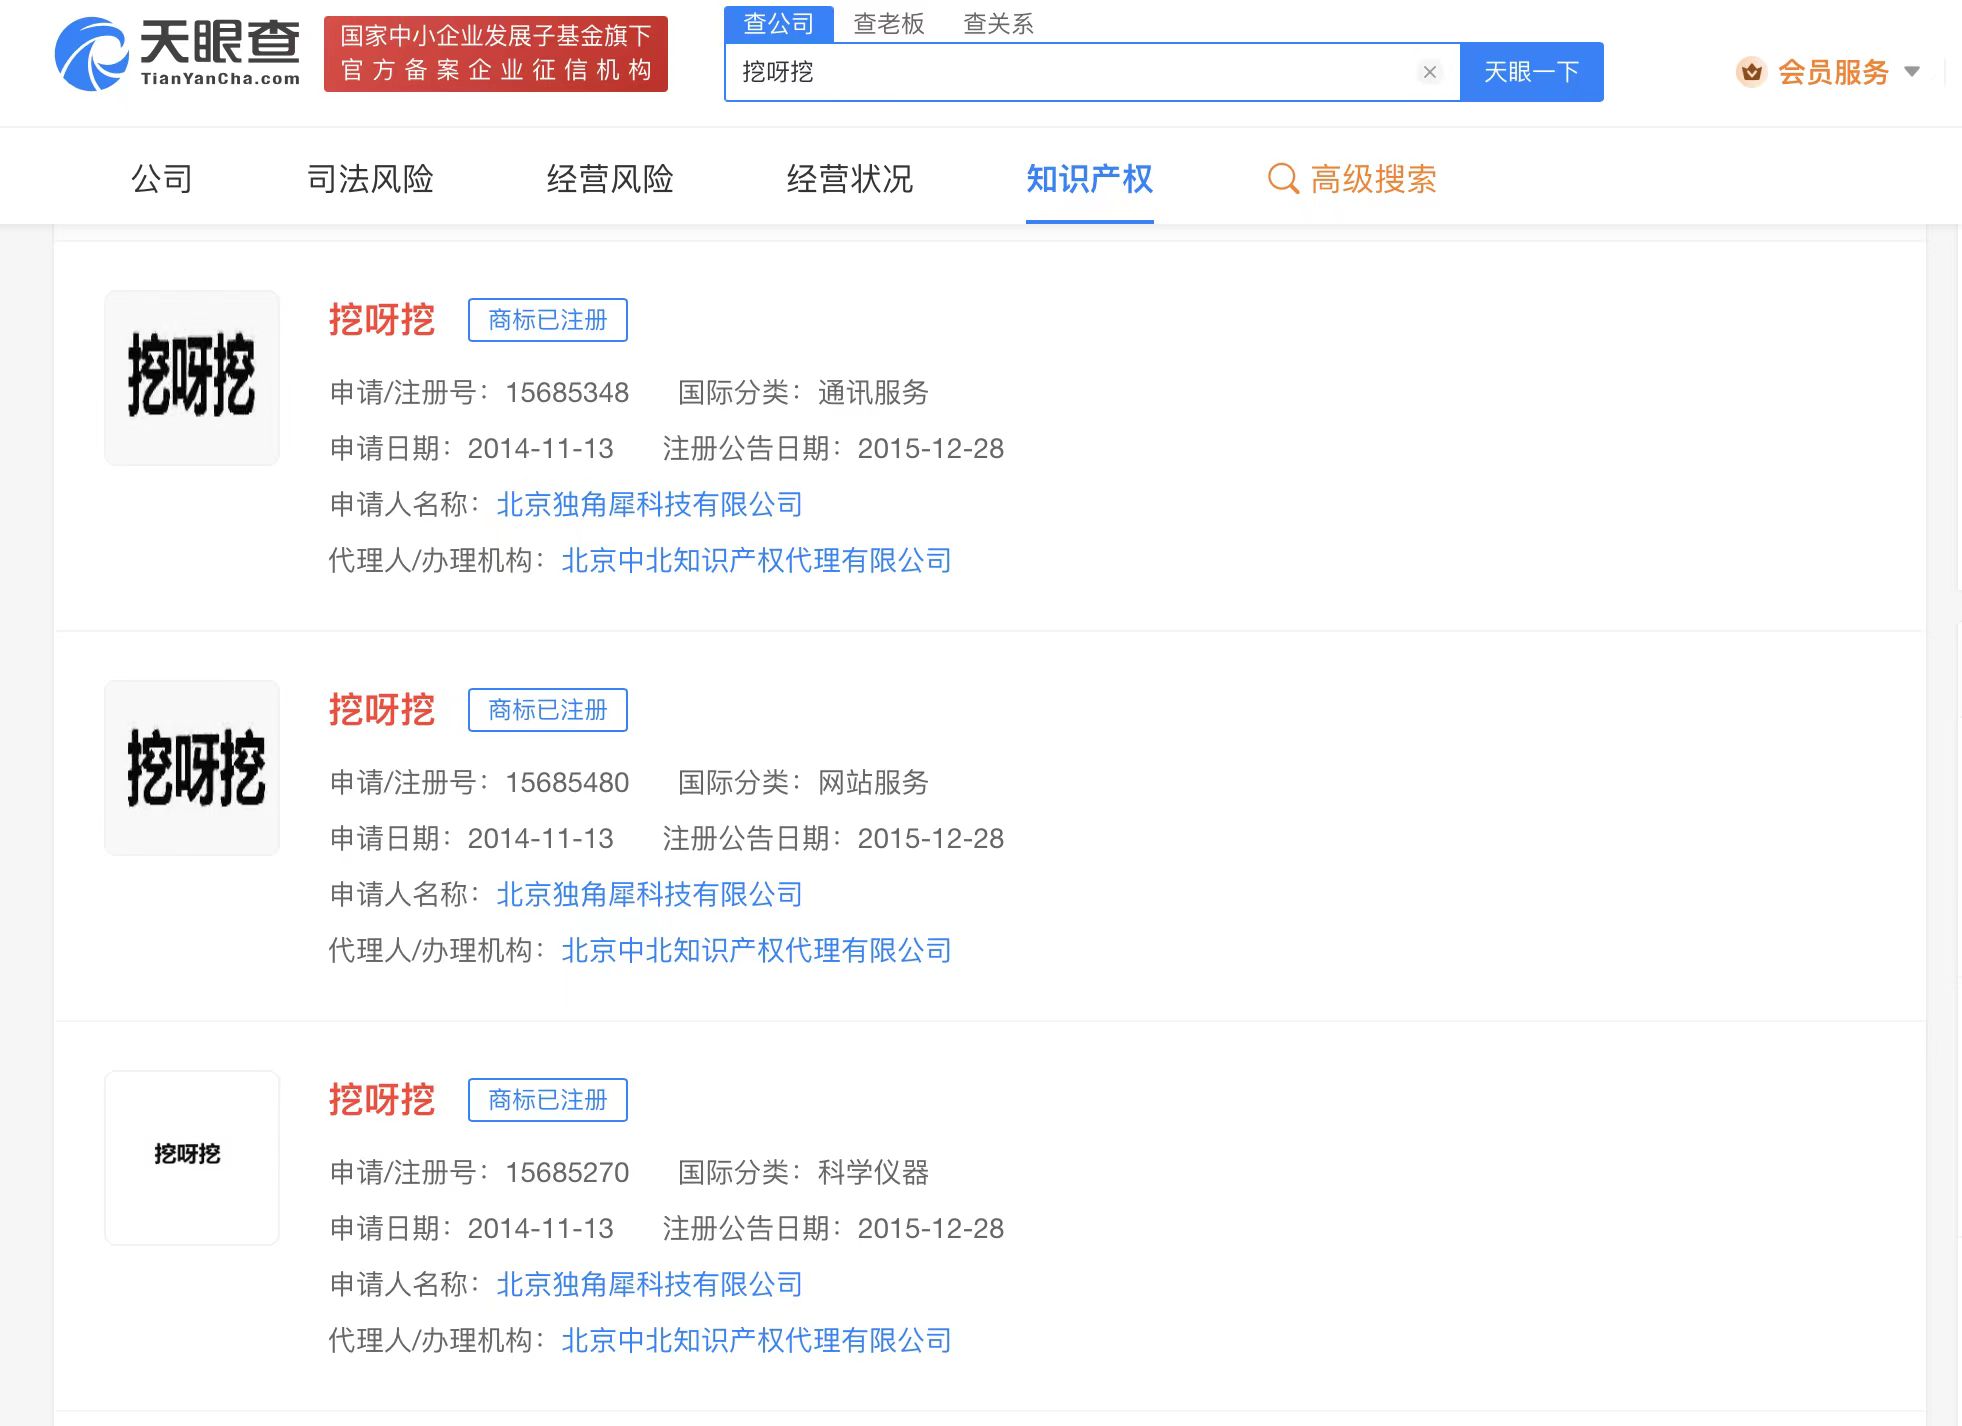Click the red 官方备案企业征信机构 banner
The height and width of the screenshot is (1426, 1962).
[496, 54]
